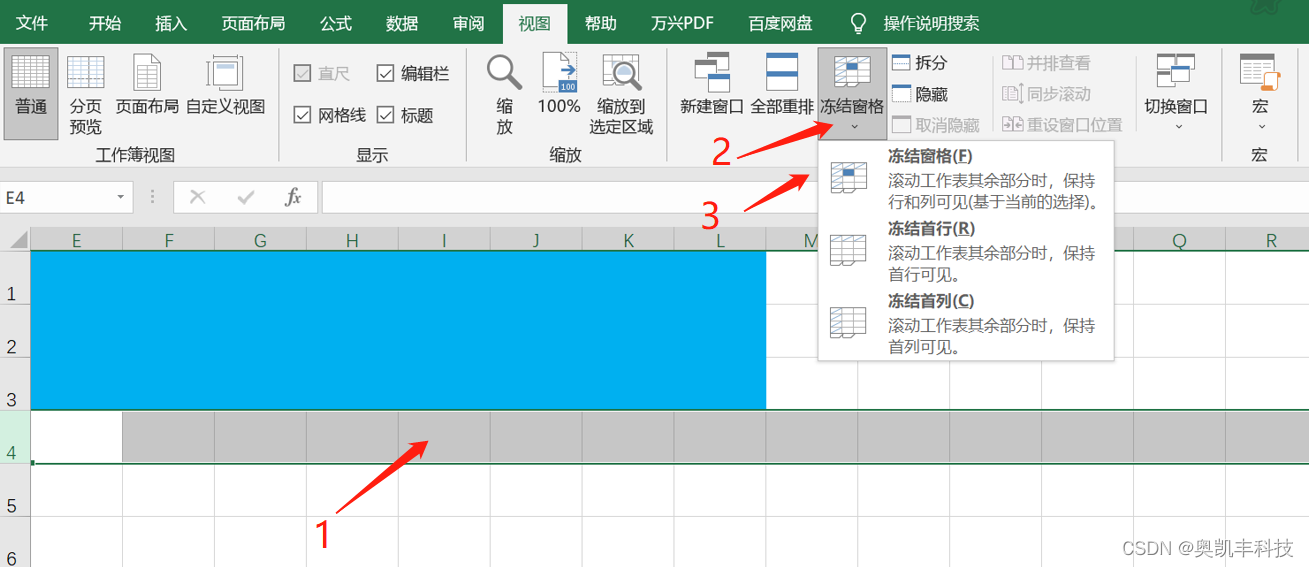Open the Page Layout (页面布局) ribbon tab
Viewport: 1309px width, 567px height.
pyautogui.click(x=253, y=23)
